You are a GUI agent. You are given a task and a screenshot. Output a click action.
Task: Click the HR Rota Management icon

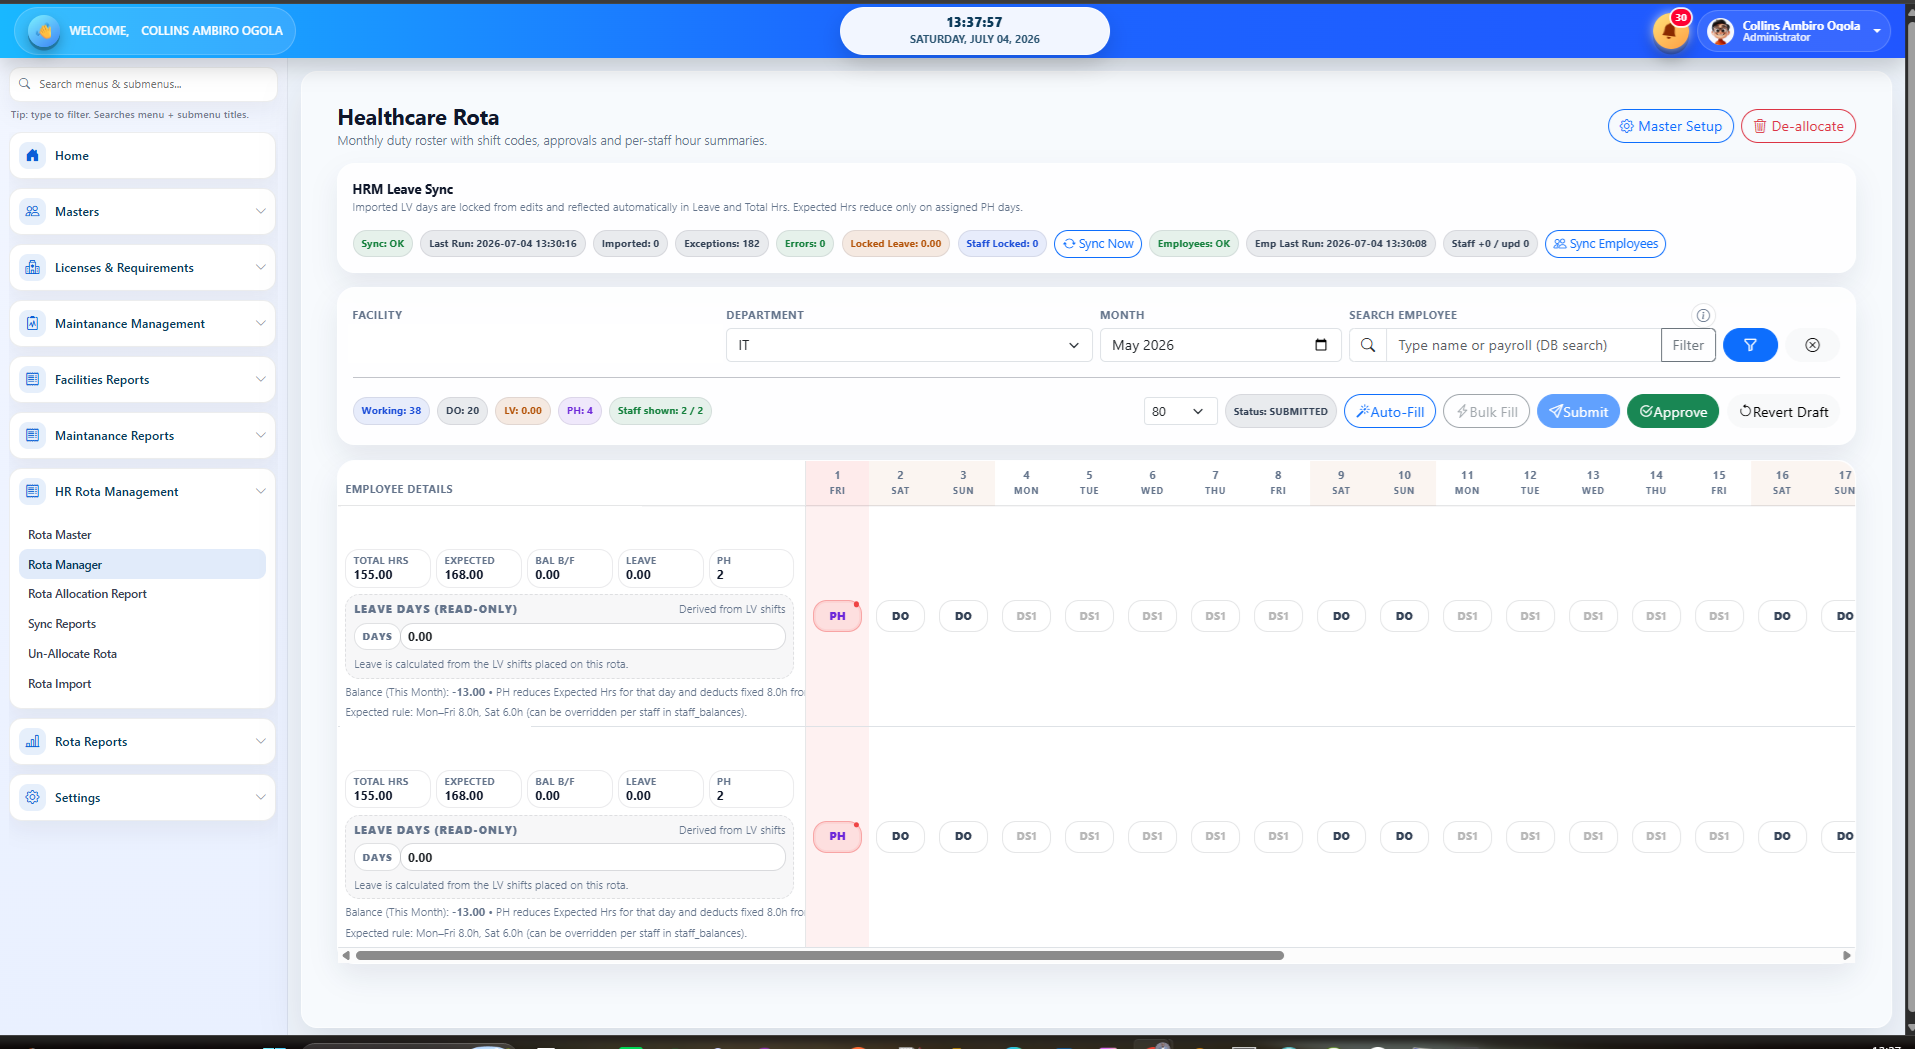pos(33,491)
